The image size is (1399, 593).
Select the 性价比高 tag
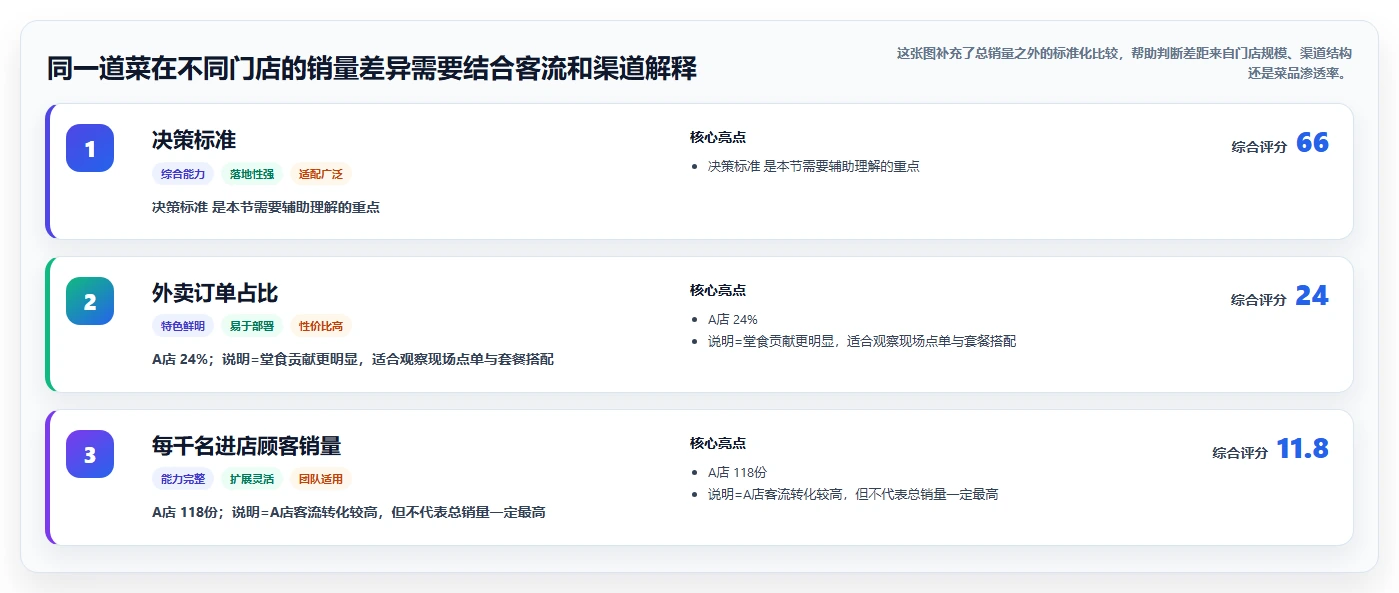tap(321, 326)
